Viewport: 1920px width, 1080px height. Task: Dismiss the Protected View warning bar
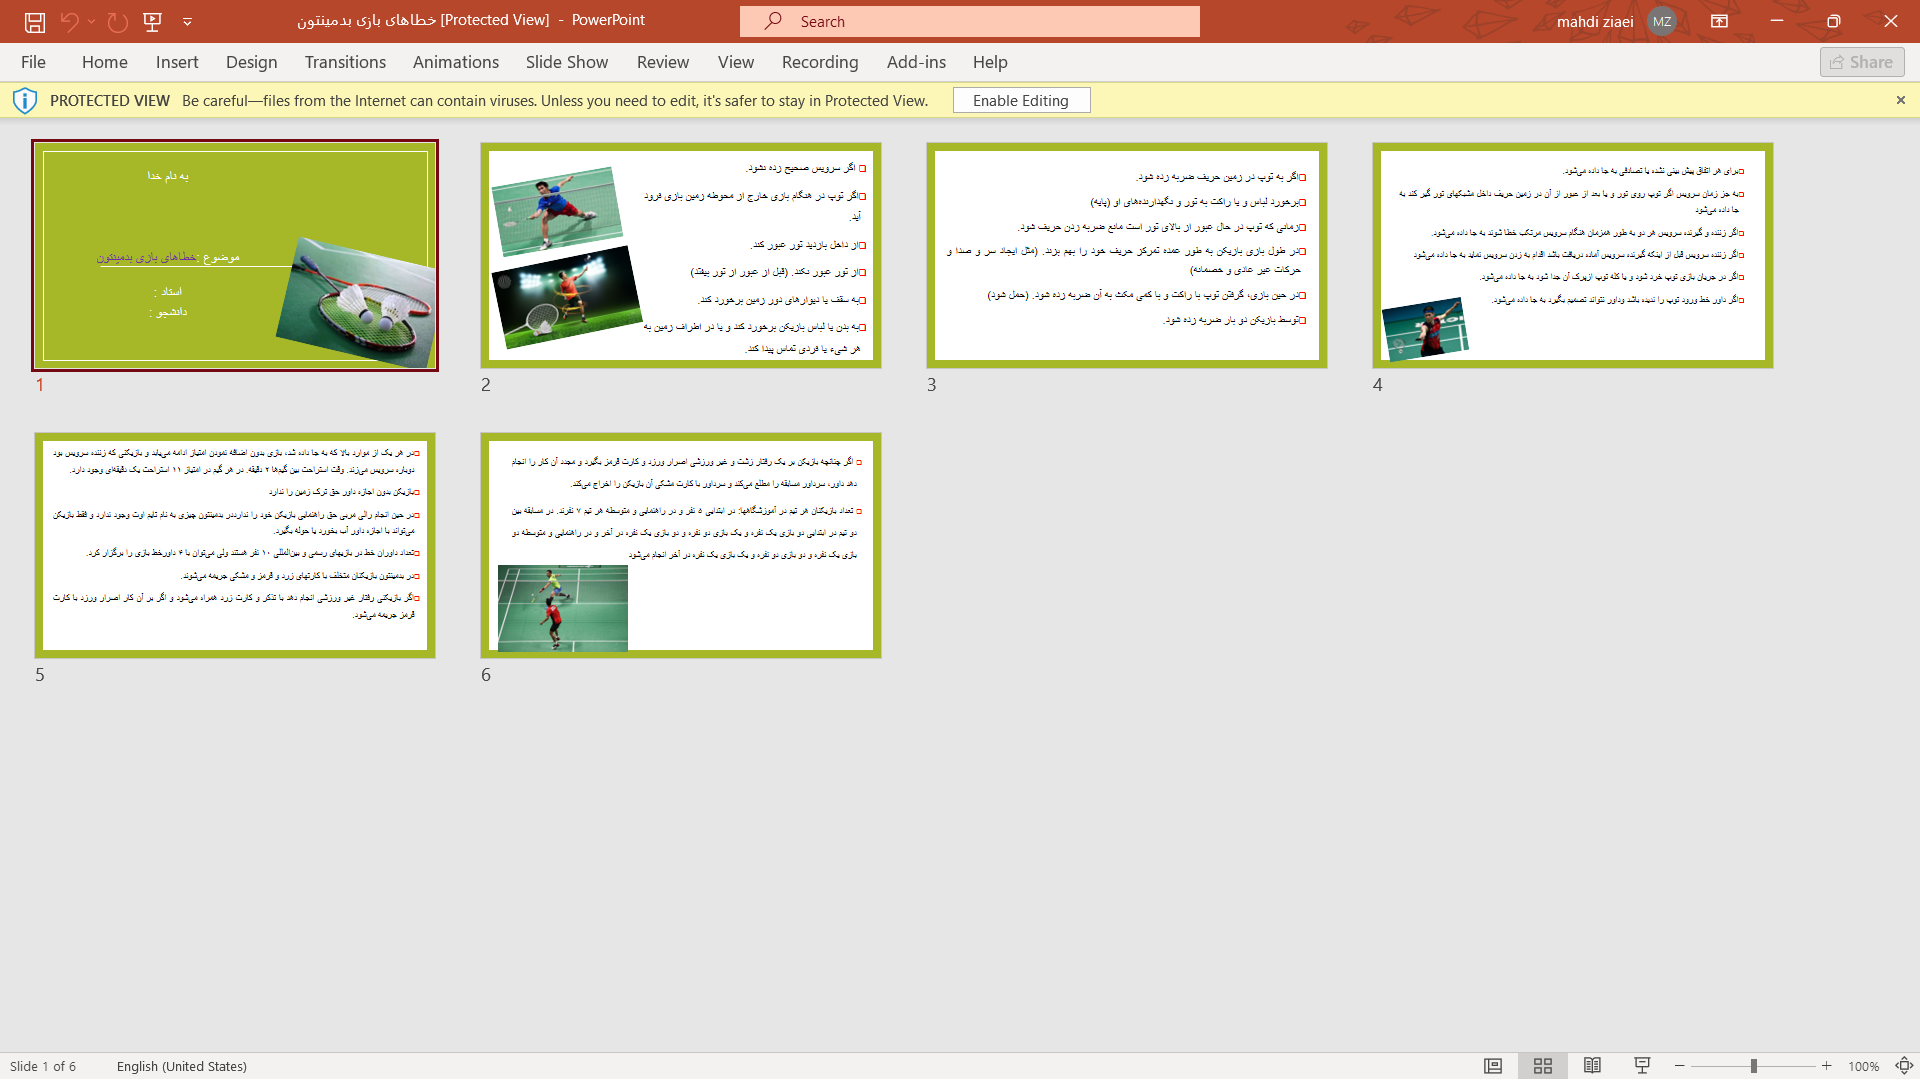point(1900,100)
